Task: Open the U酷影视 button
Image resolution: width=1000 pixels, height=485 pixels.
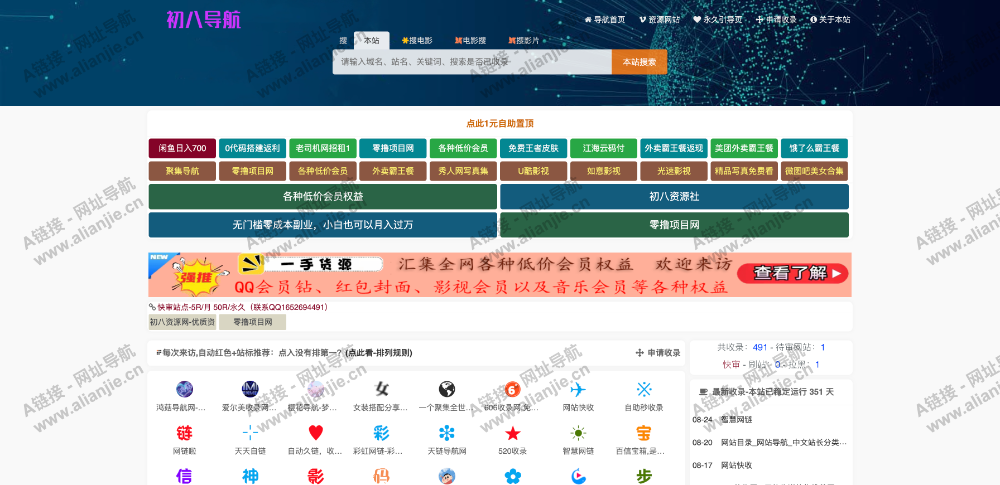Action: coord(534,171)
